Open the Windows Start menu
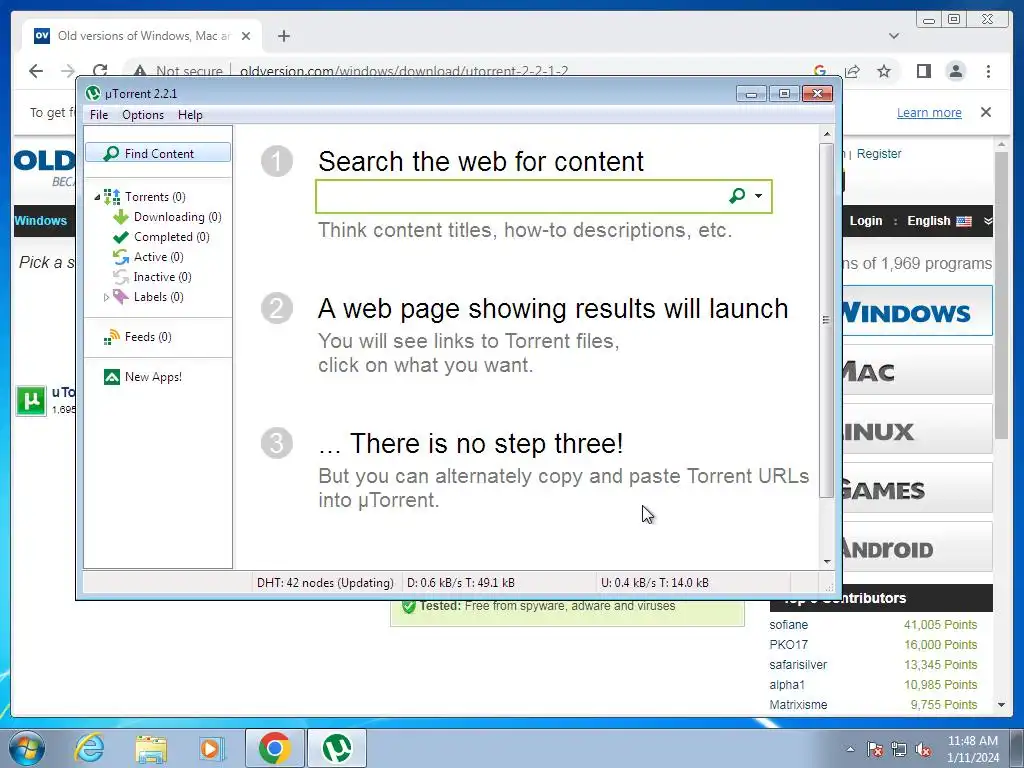This screenshot has width=1024, height=768. [27, 748]
